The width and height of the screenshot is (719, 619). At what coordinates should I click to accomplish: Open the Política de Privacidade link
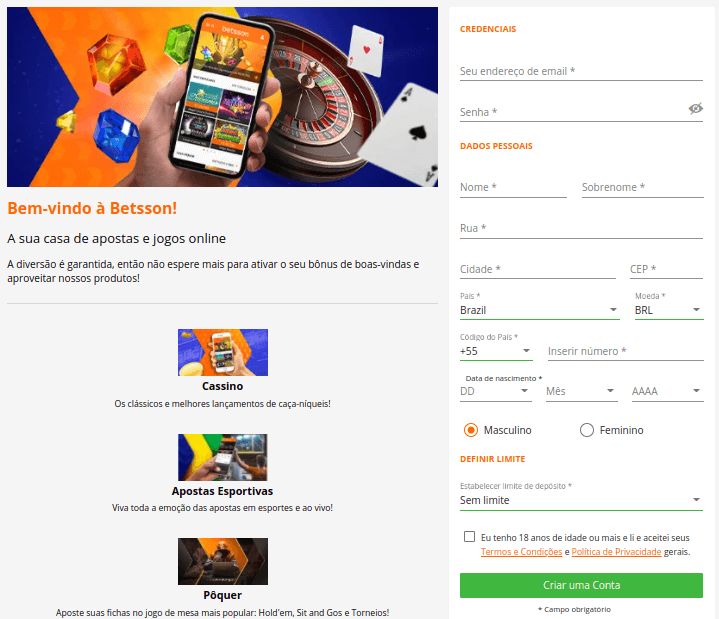coord(616,552)
